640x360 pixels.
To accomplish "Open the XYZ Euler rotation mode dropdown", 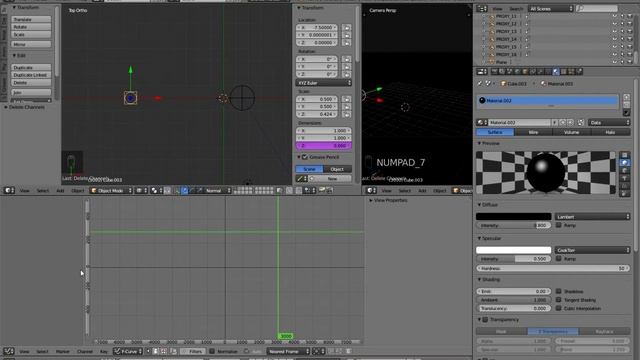I will coord(323,83).
